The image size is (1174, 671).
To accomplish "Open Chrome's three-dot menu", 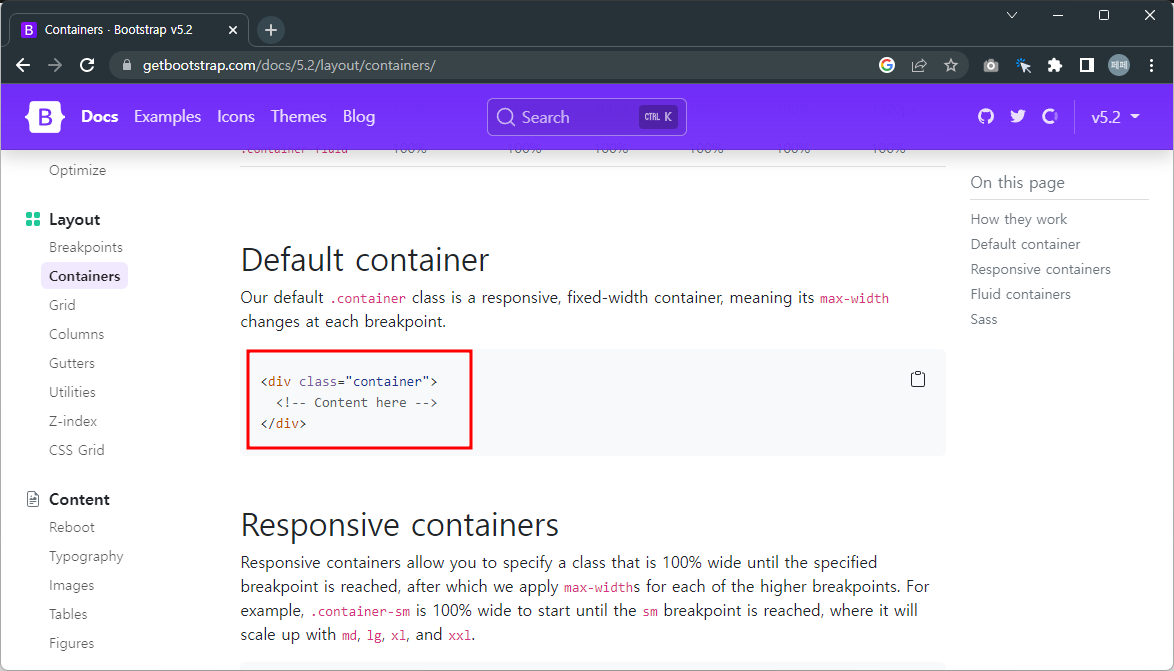I will 1152,65.
